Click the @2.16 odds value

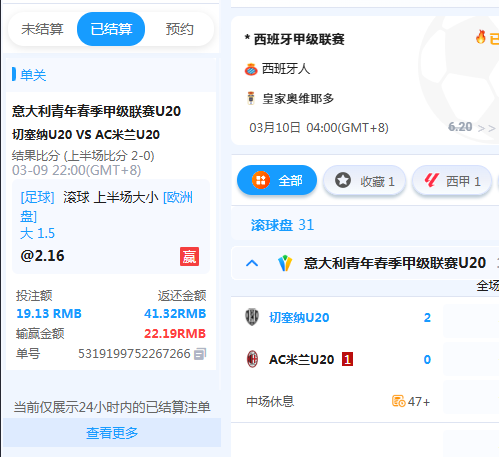(42, 256)
